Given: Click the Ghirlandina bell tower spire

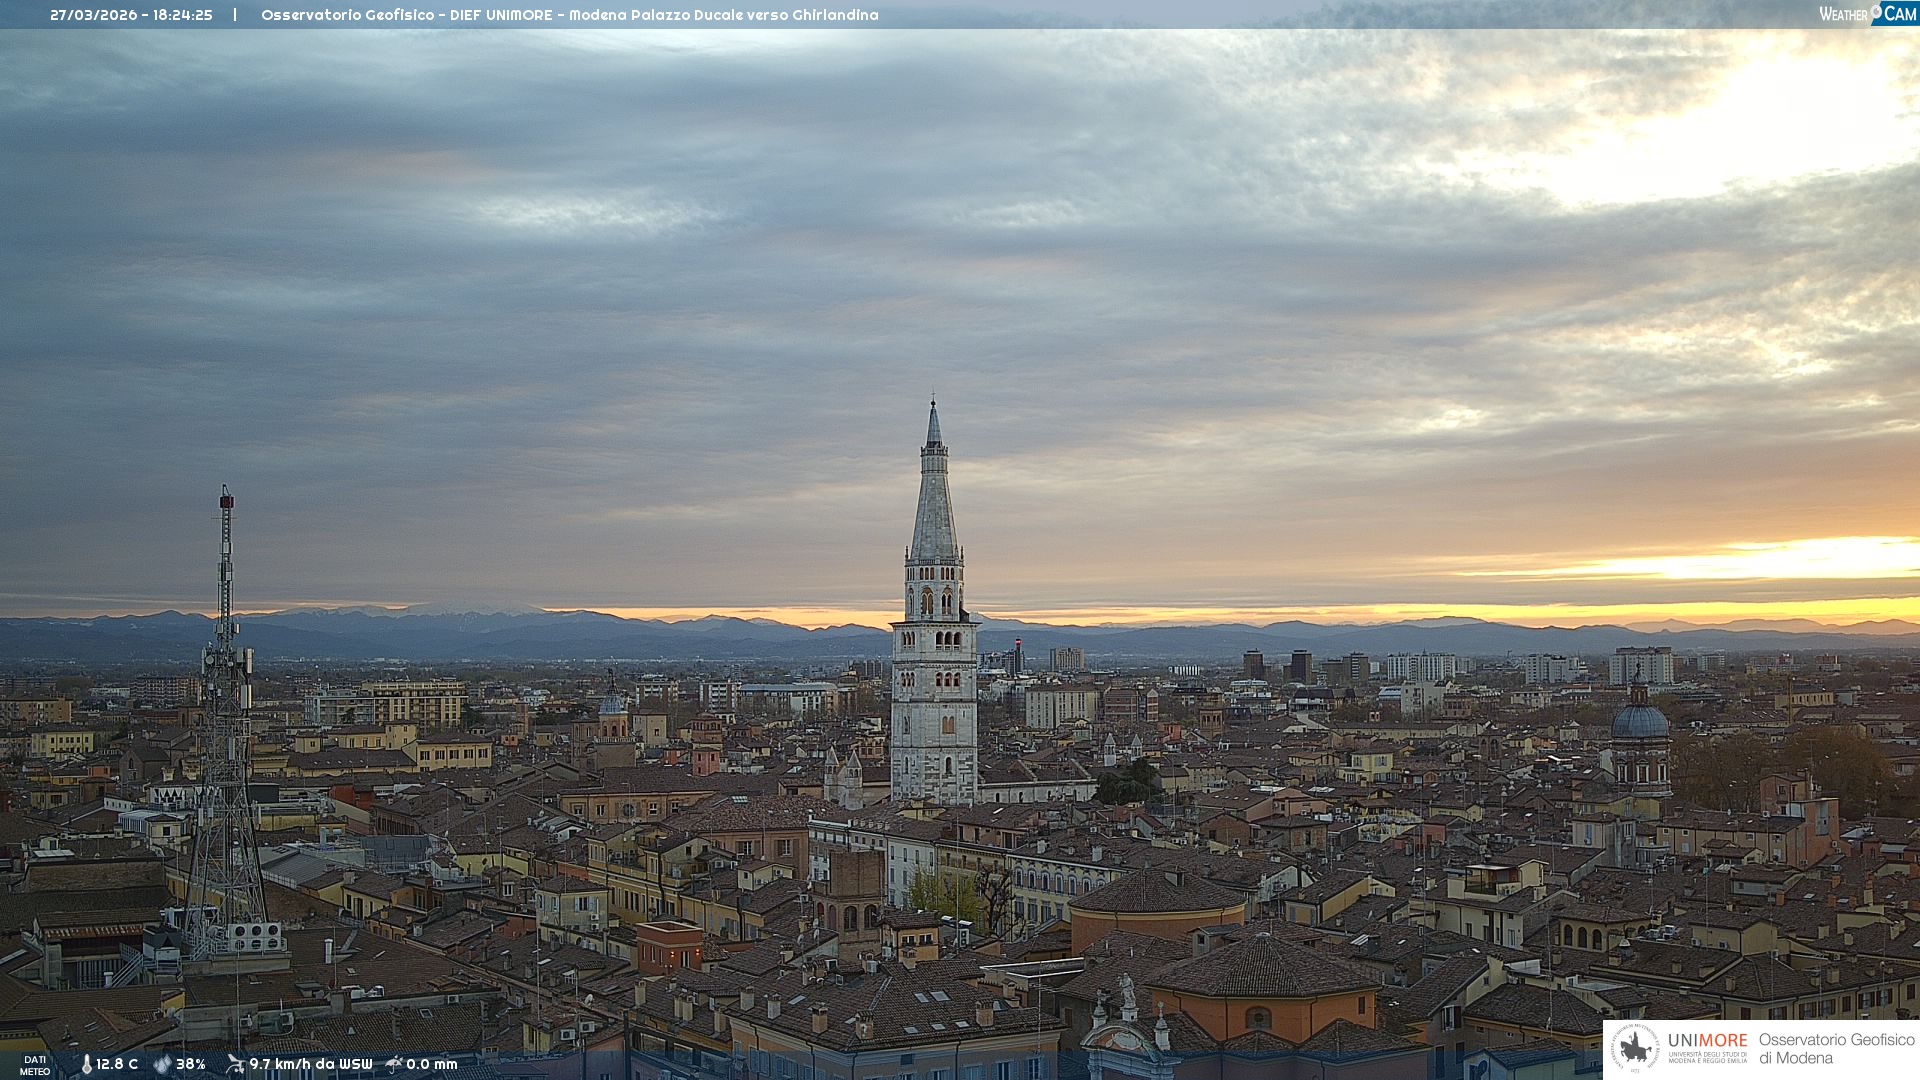Looking at the screenshot, I should (934, 500).
